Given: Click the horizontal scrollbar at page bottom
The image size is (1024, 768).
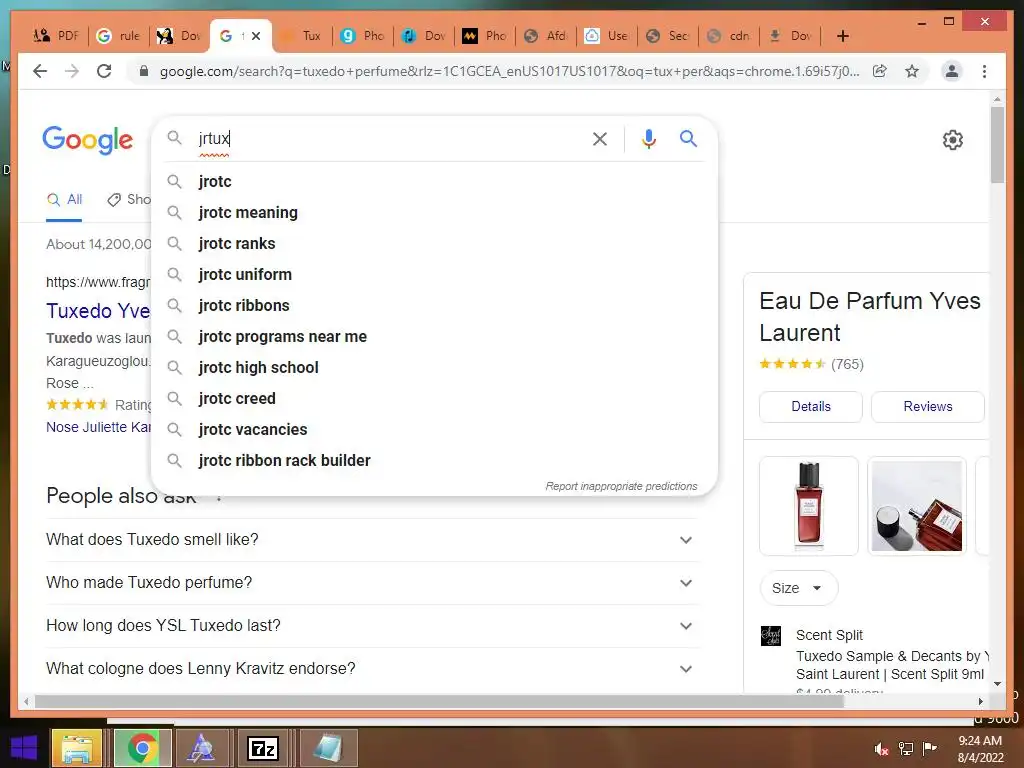Looking at the screenshot, I should pyautogui.click(x=439, y=701).
